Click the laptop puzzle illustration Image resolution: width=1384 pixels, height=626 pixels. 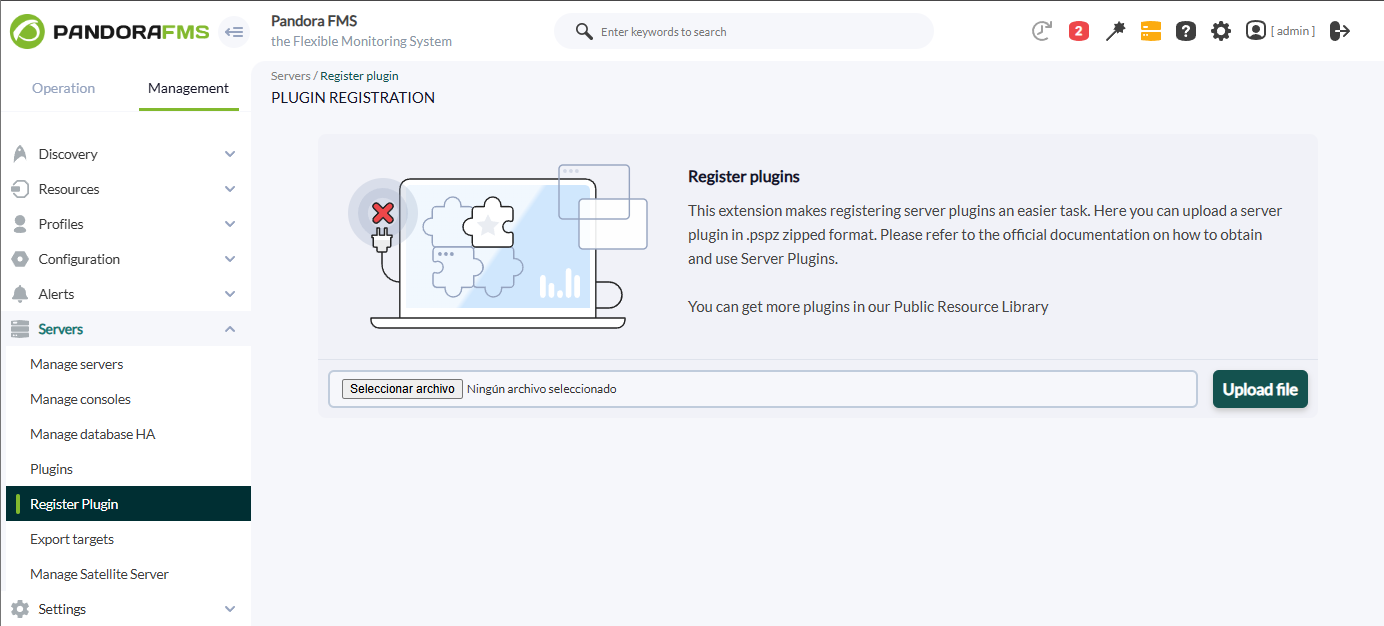[x=498, y=246]
